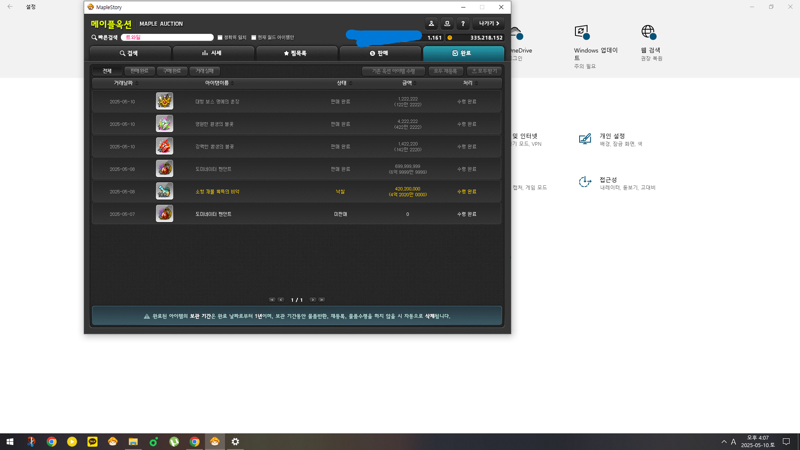Sort by the 아이템이름 column header
The image size is (800, 450).
pyautogui.click(x=217, y=83)
